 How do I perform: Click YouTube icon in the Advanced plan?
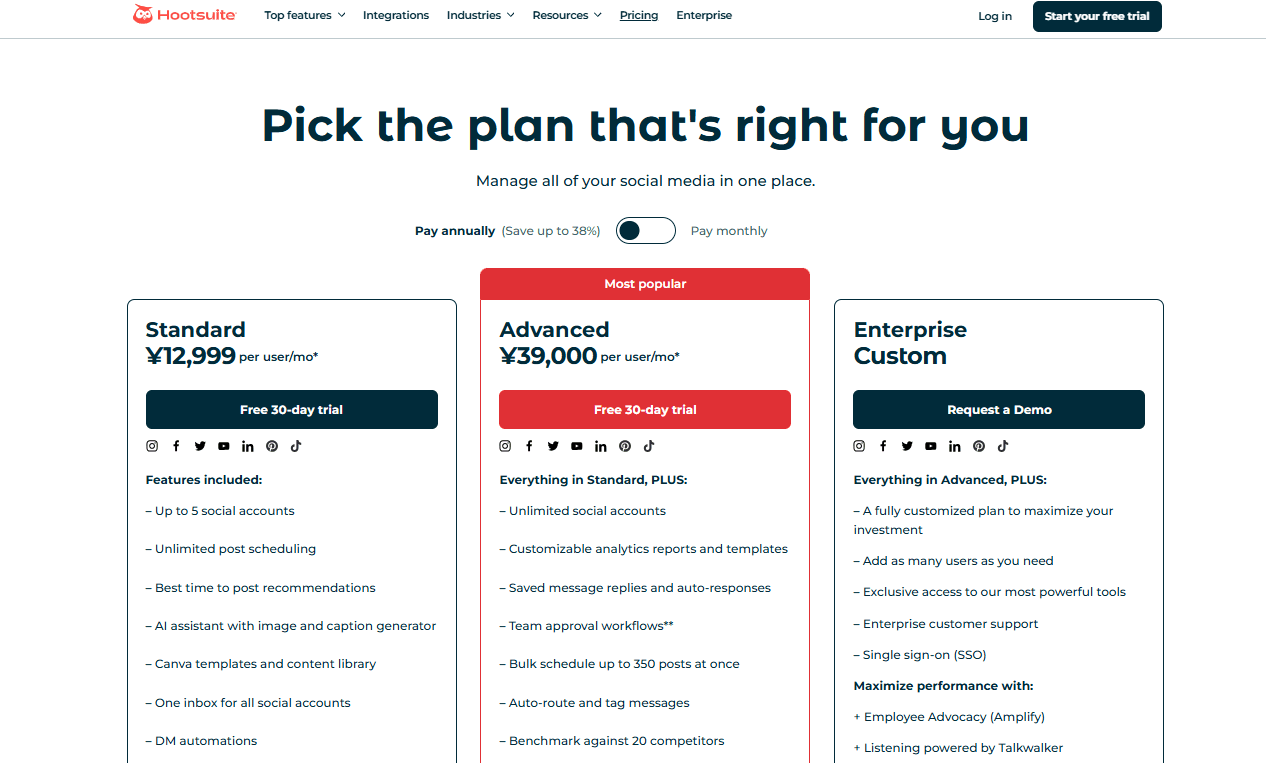coord(577,446)
